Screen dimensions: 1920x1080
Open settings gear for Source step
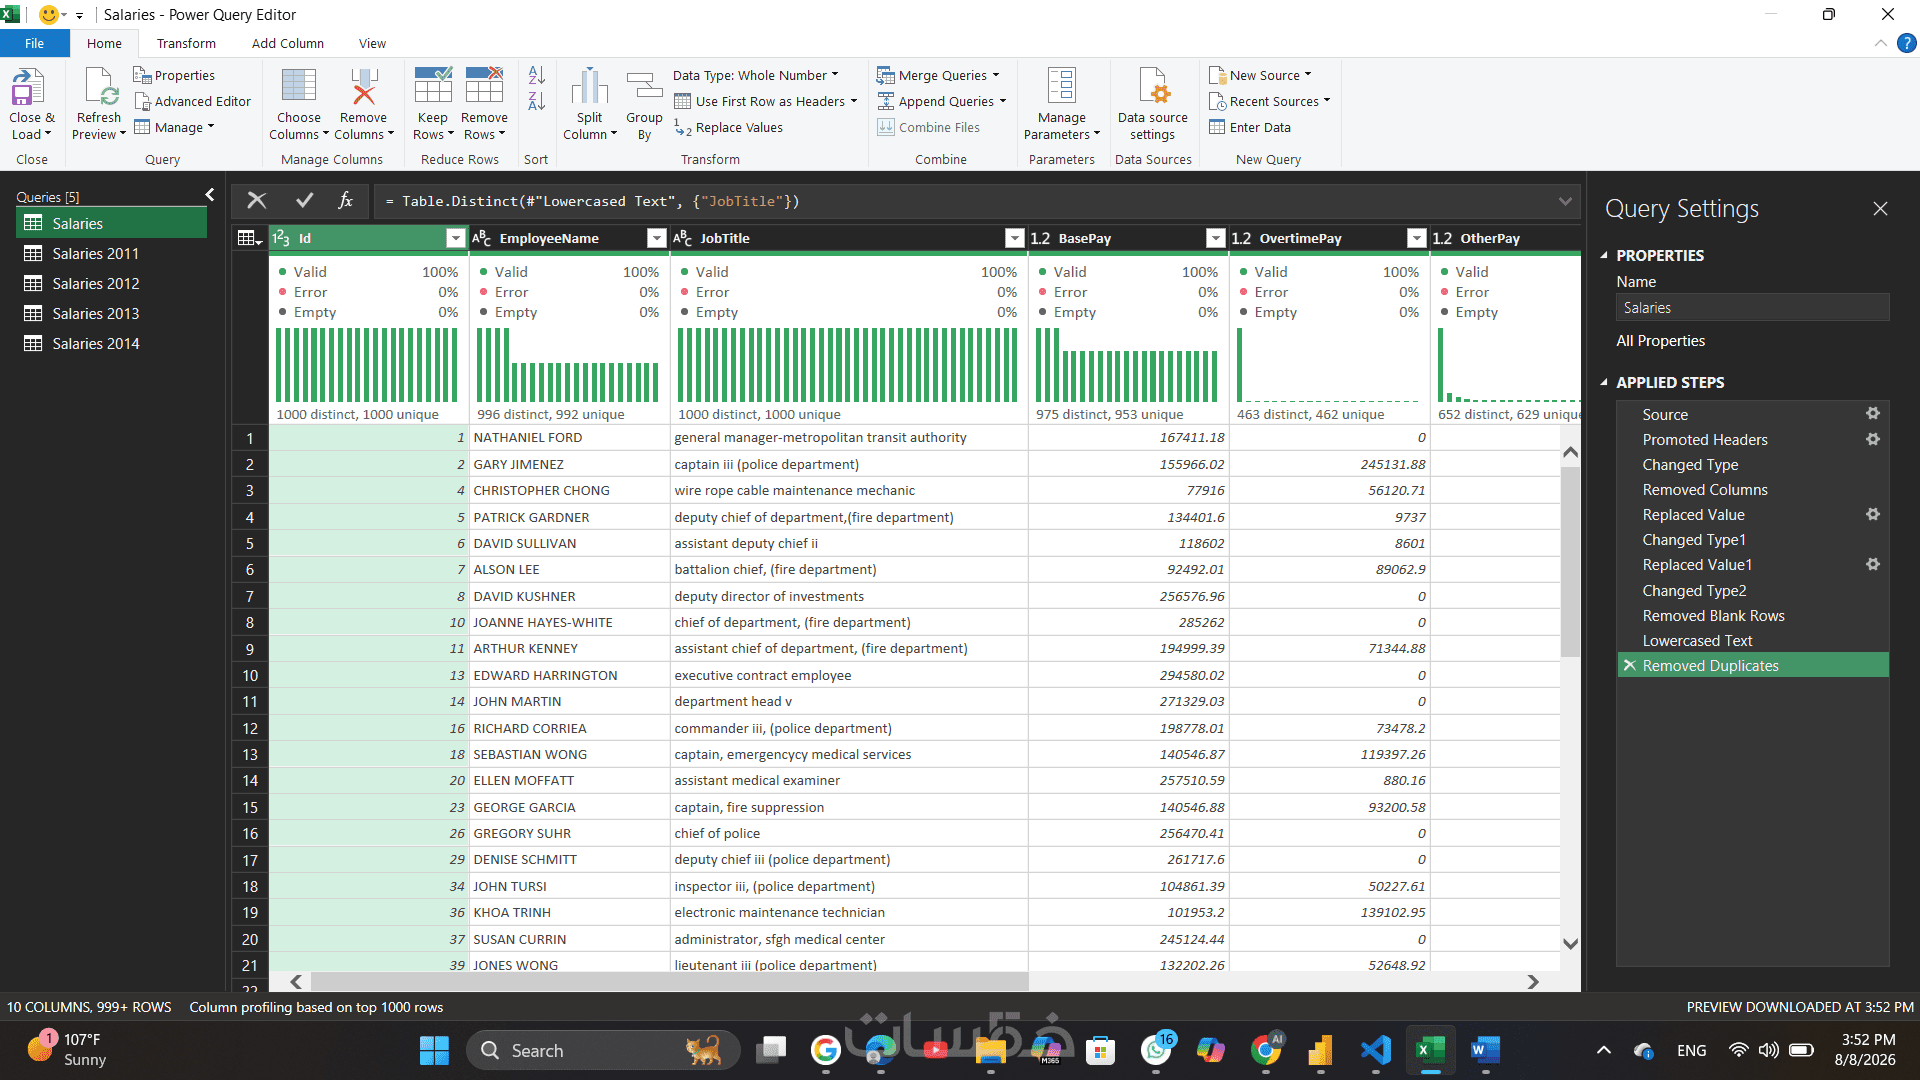point(1873,414)
